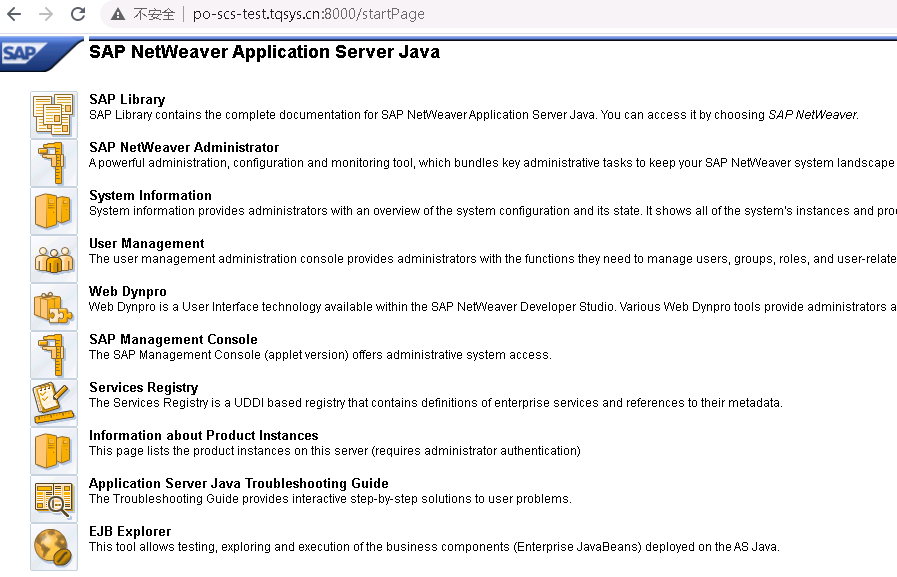Select the System Information icon
The image size is (897, 577).
tap(54, 210)
